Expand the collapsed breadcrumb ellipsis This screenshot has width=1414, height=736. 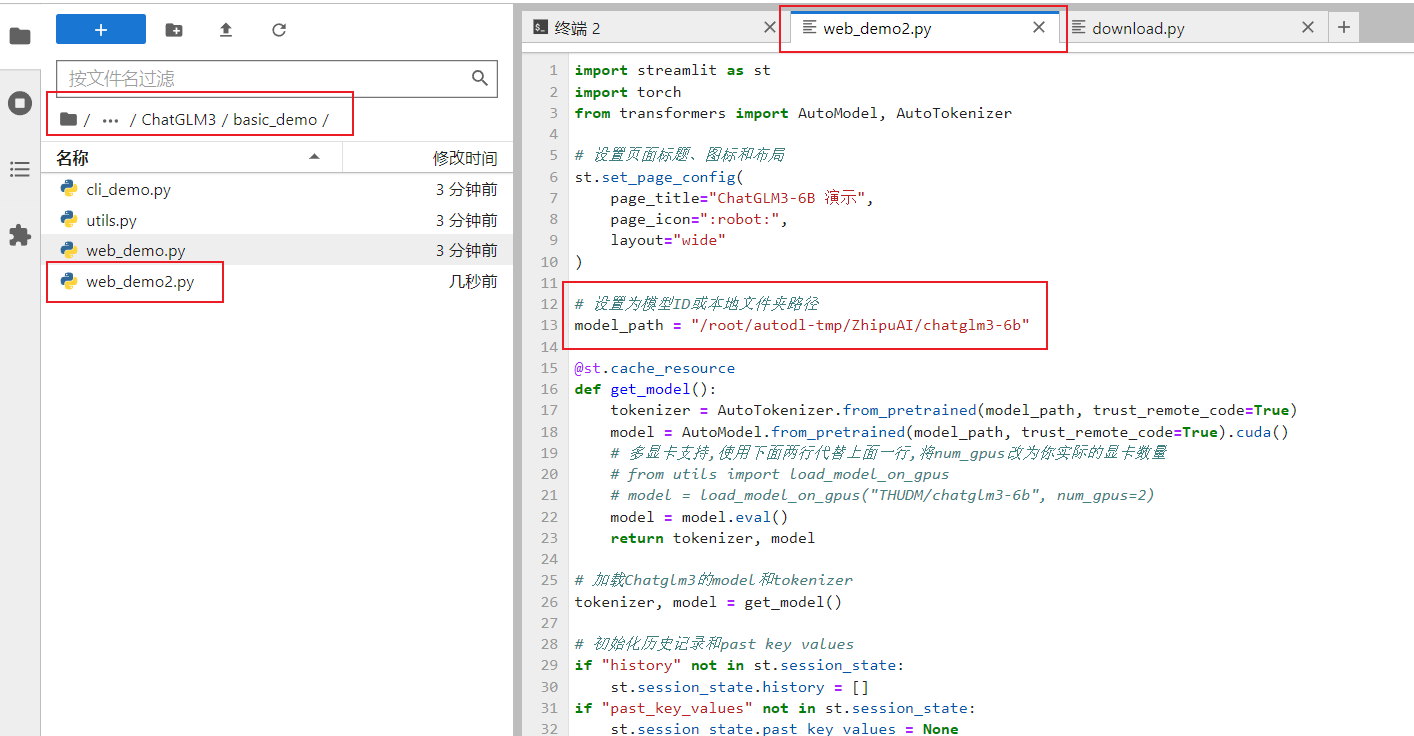(x=110, y=120)
